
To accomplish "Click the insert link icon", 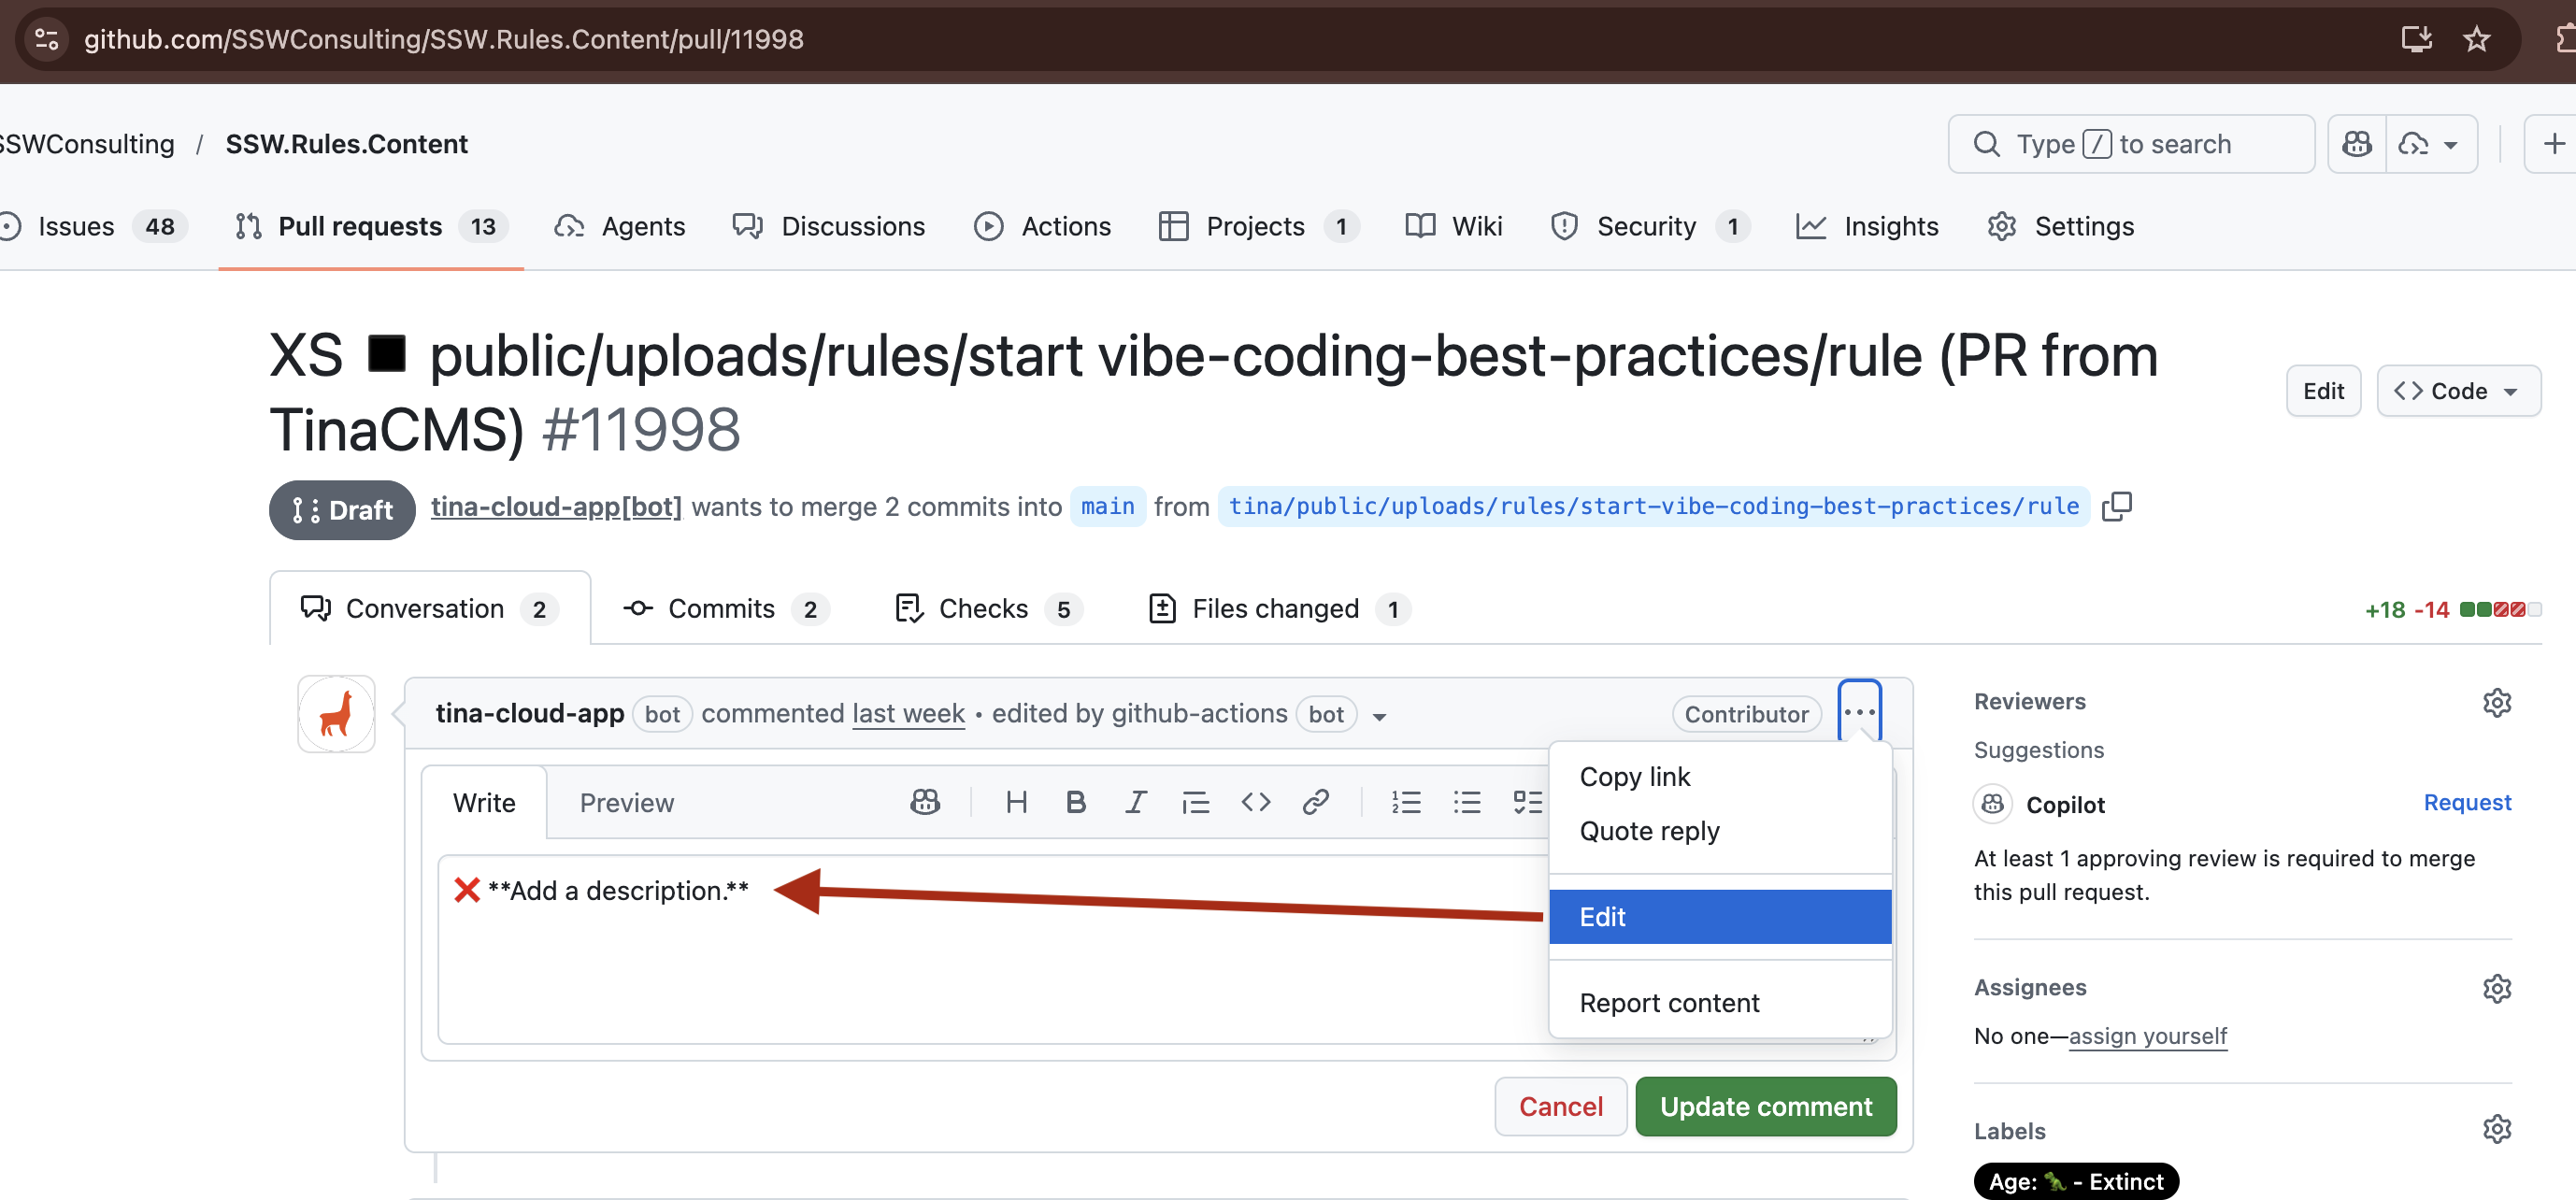I will click(x=1315, y=802).
